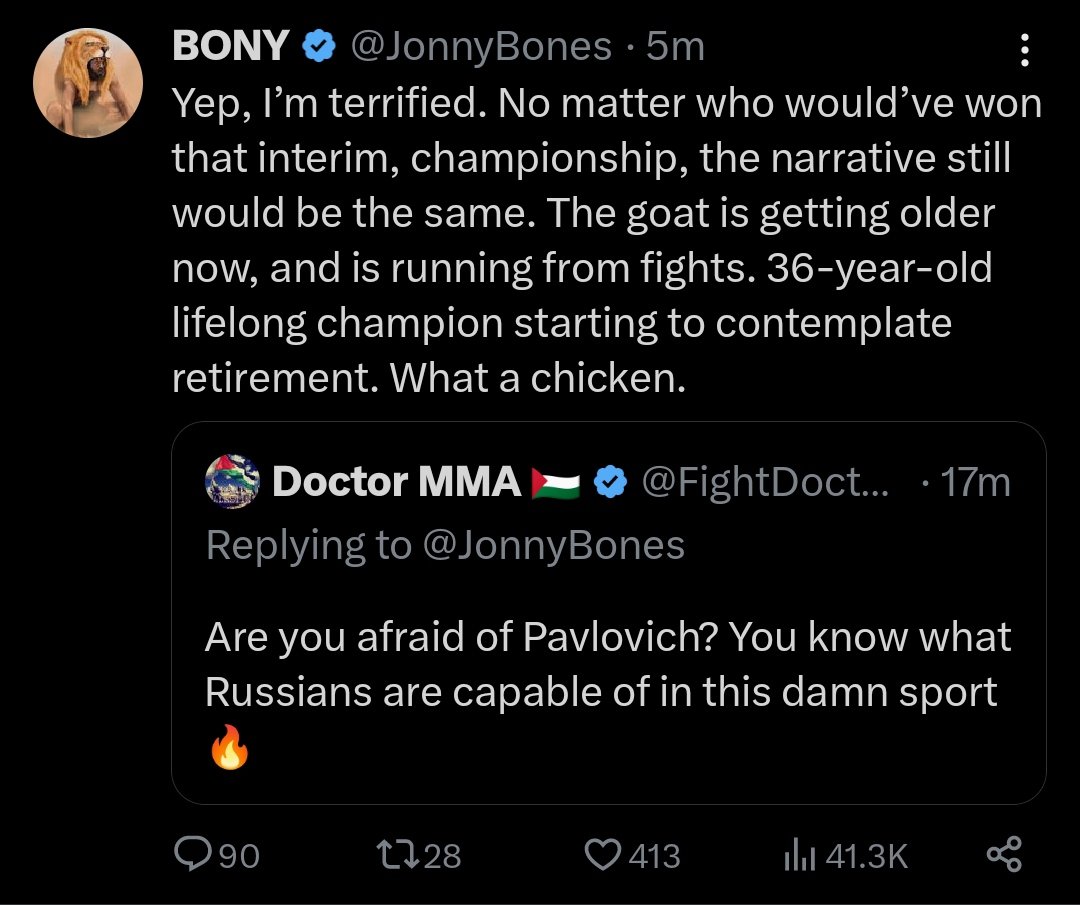Open the quoted tweet about Pavlovich
This screenshot has height=905, width=1080.
tap(608, 667)
